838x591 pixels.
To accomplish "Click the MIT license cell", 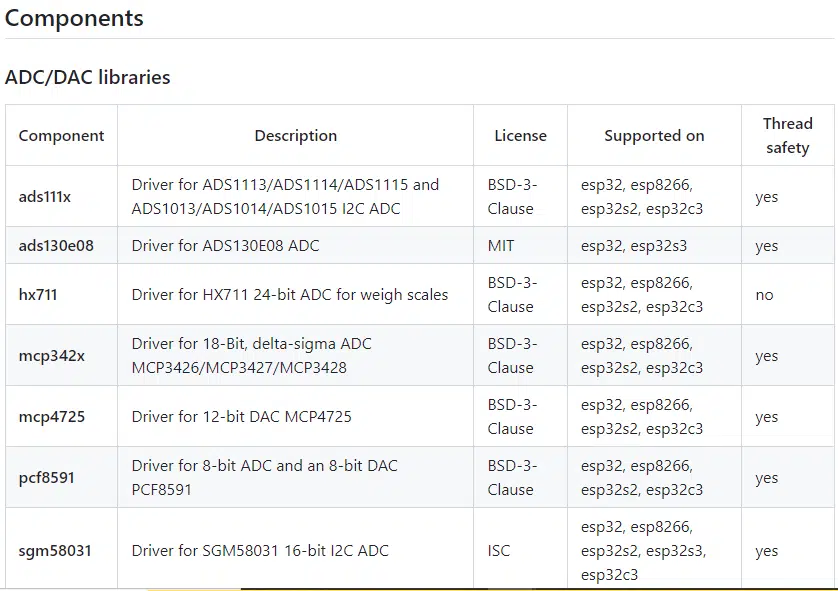I will 501,246.
